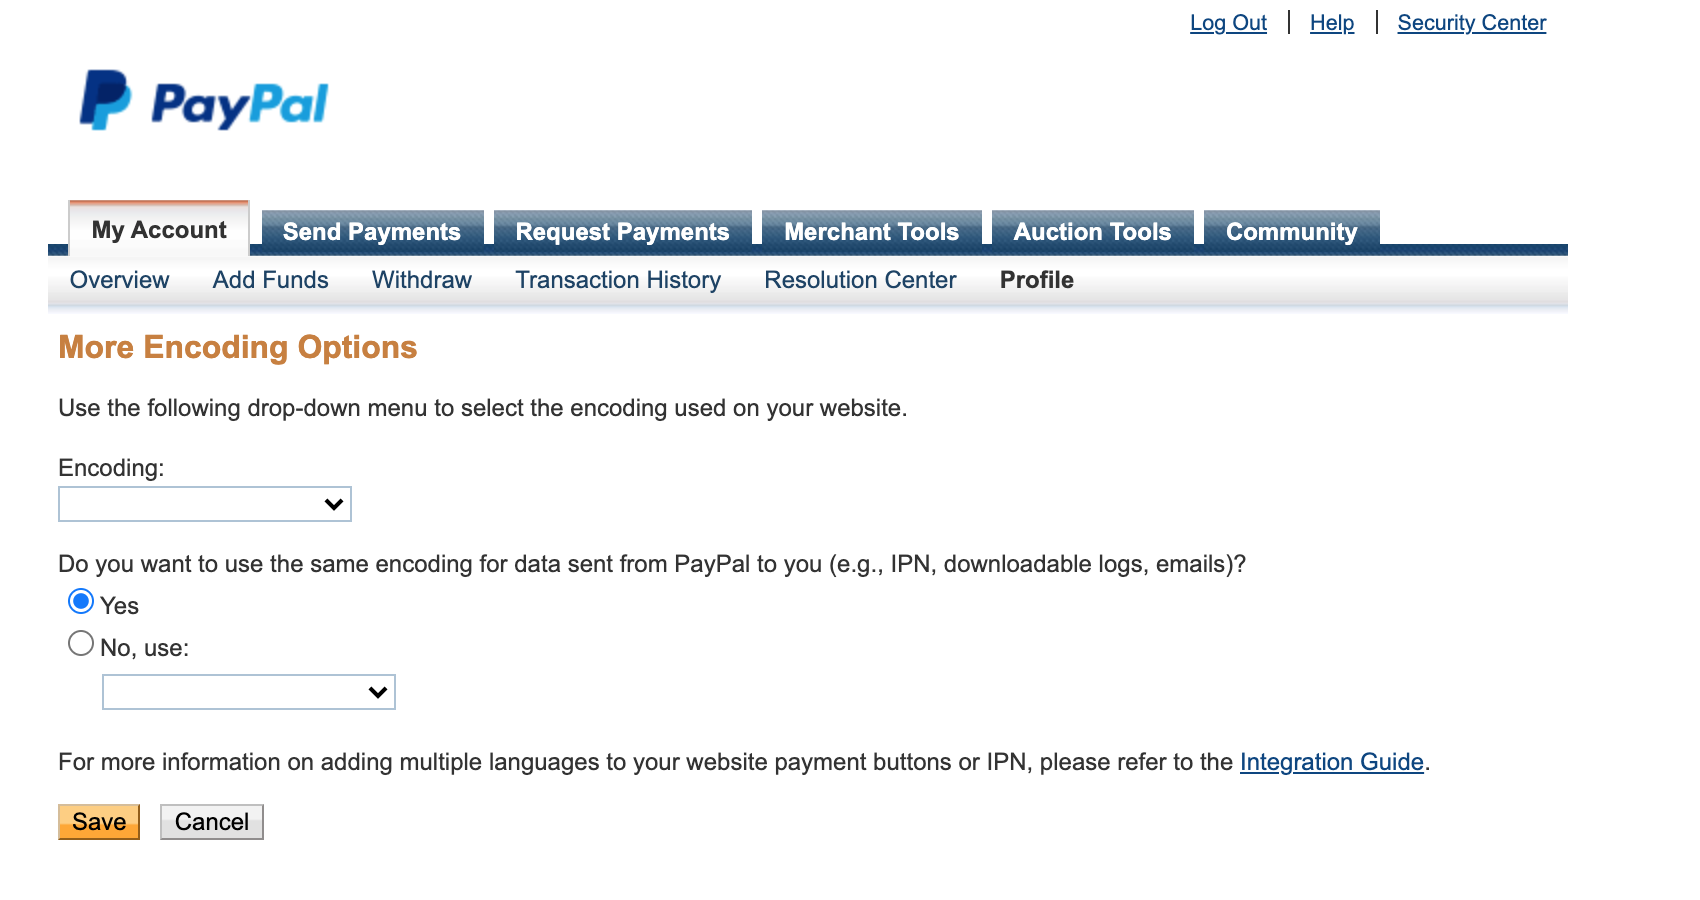Click the Withdraw submenu item
The image size is (1700, 900).
point(422,280)
